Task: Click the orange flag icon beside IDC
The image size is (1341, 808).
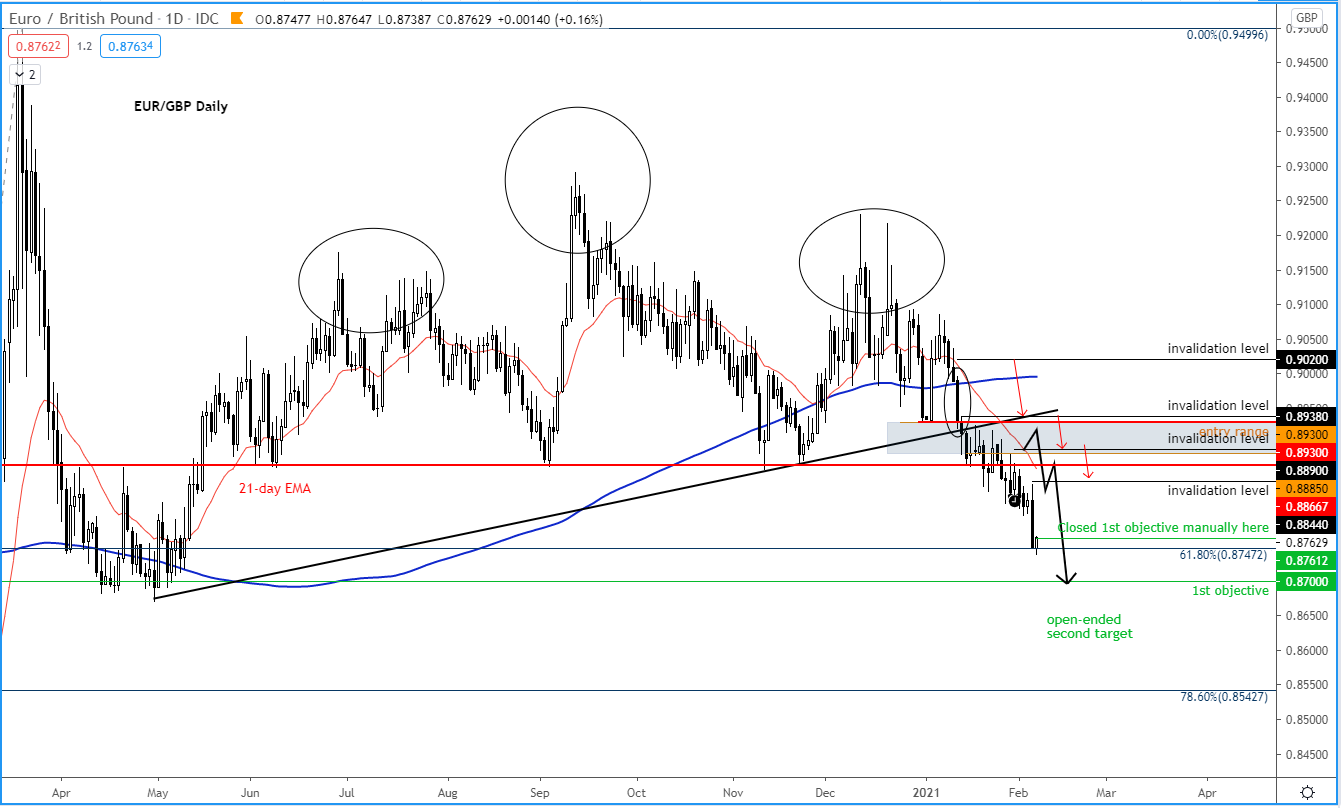Action: tap(236, 18)
